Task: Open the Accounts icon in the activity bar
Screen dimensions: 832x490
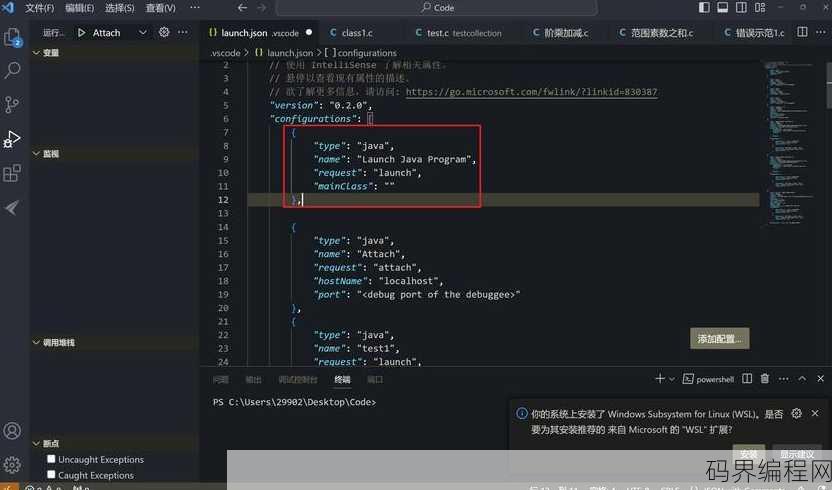Action: click(x=12, y=431)
